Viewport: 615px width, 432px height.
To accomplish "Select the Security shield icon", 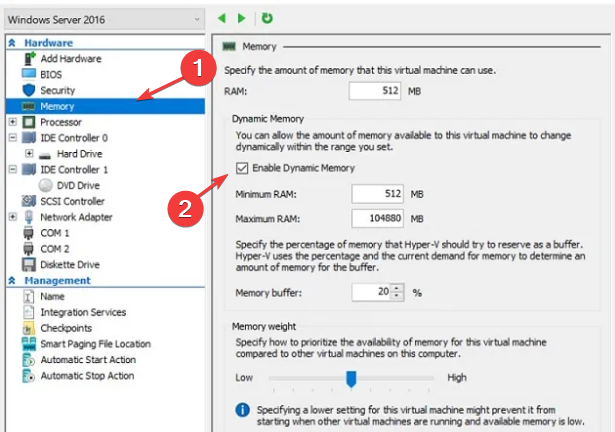I will click(x=29, y=90).
